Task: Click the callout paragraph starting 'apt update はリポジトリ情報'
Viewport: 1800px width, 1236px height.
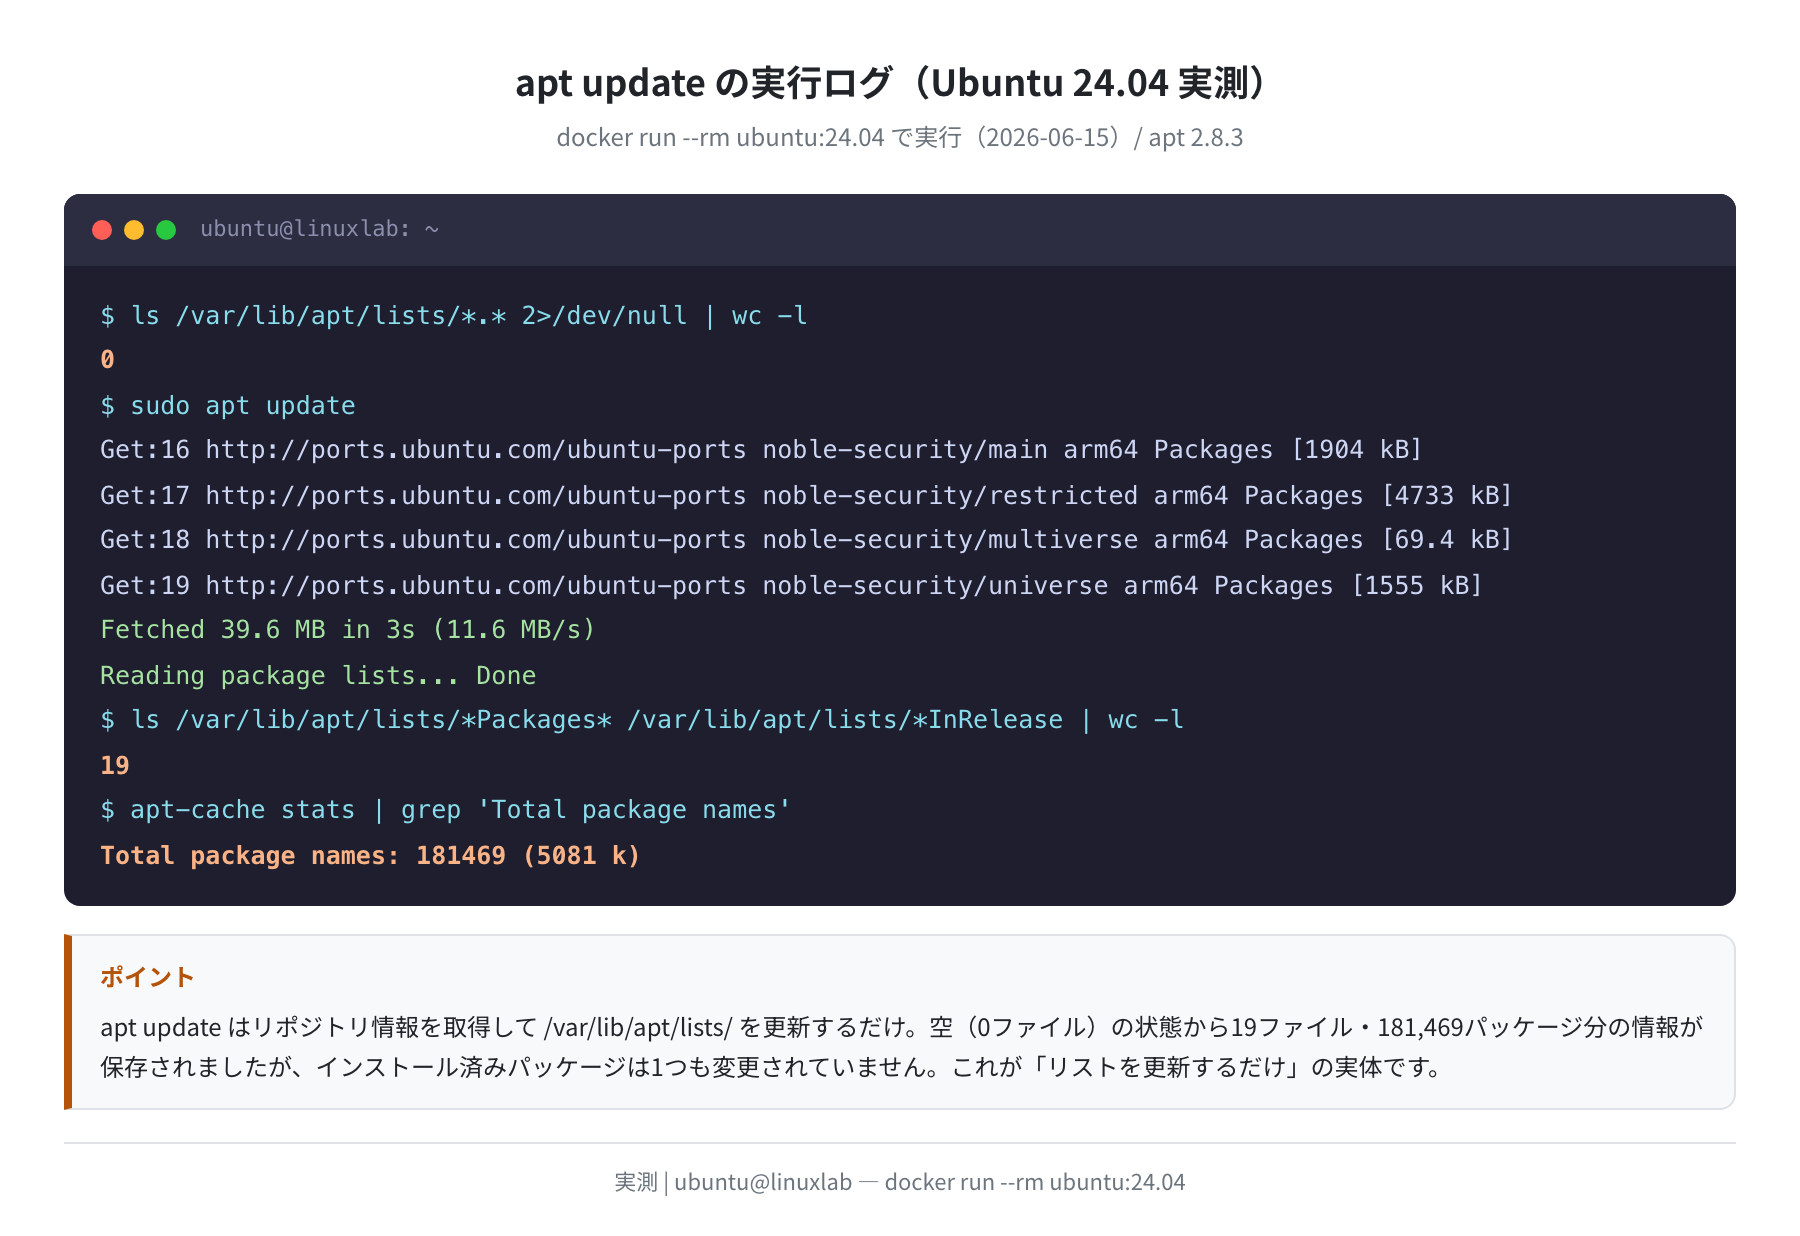Action: (901, 1047)
